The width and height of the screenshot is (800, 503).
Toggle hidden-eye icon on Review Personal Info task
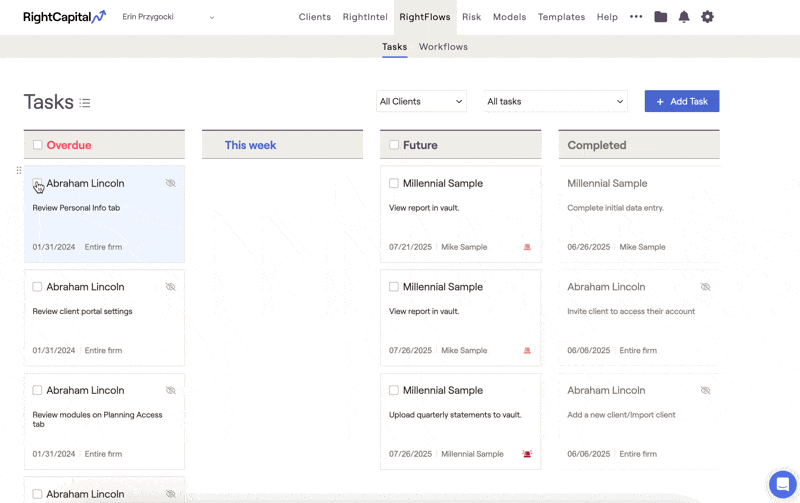[x=170, y=183]
